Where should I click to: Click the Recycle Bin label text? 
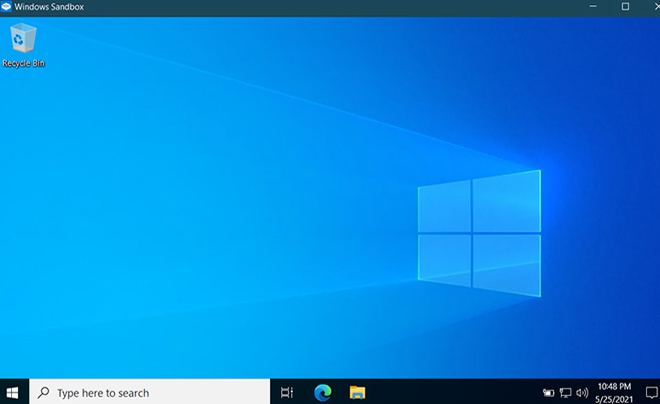[24, 63]
